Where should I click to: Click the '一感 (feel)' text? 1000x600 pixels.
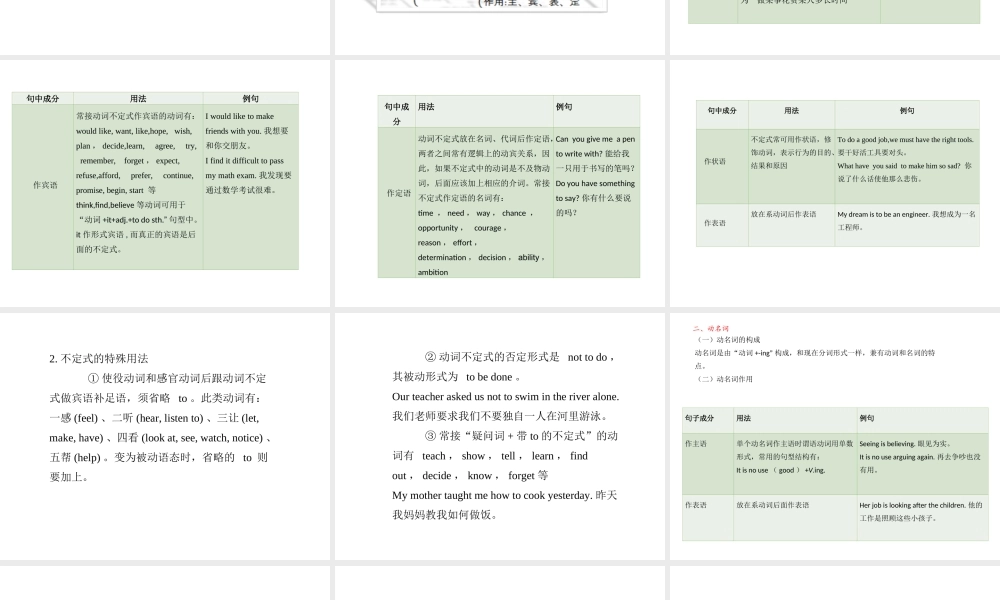pos(73,418)
